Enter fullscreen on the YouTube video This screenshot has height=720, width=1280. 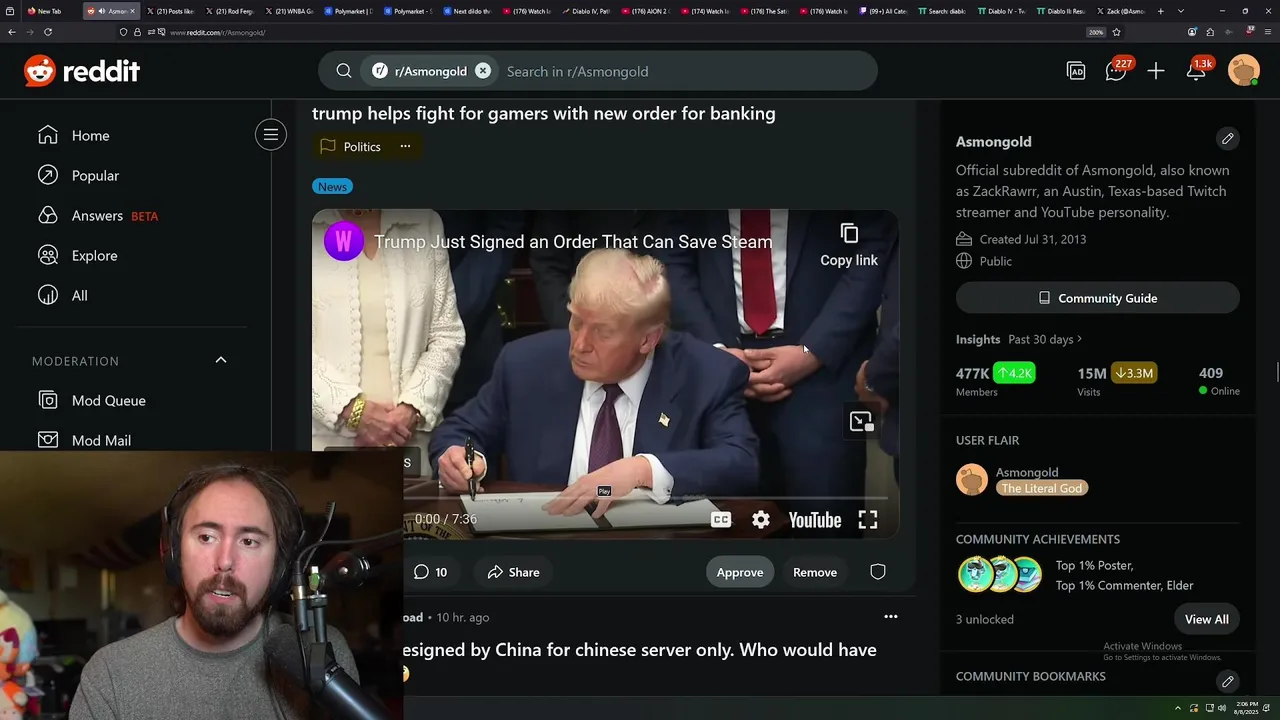pos(868,520)
